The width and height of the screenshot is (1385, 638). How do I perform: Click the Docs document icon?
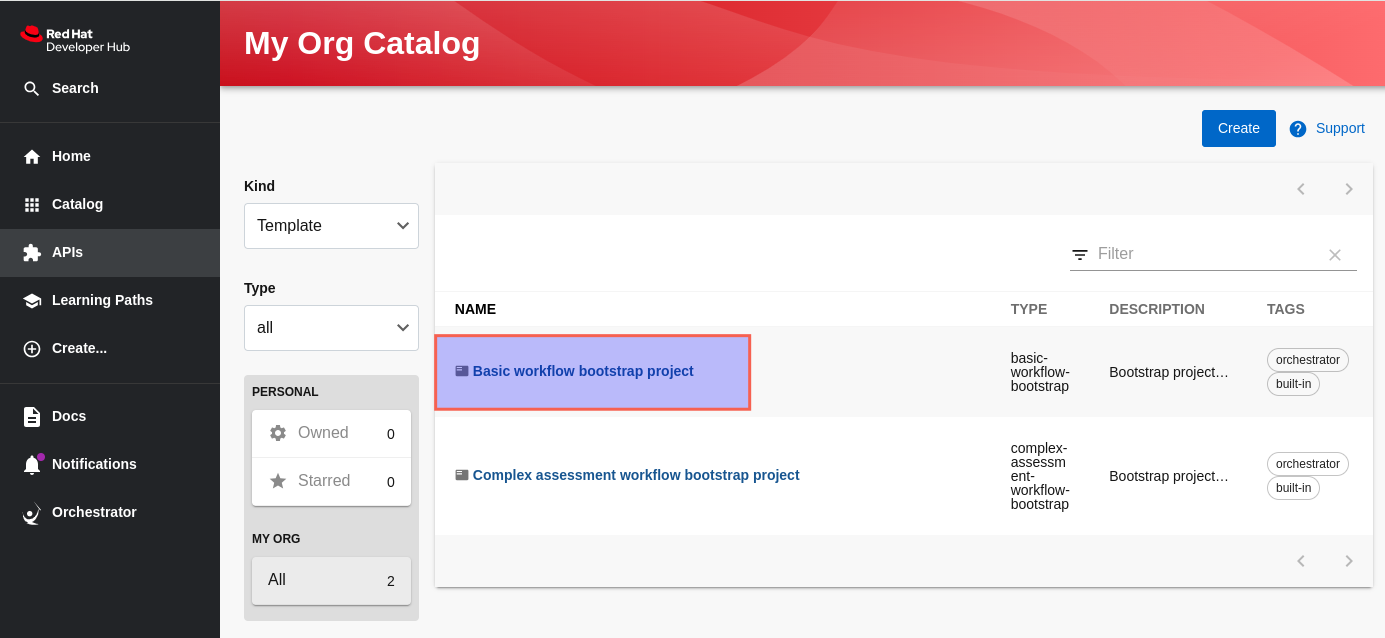tap(32, 417)
